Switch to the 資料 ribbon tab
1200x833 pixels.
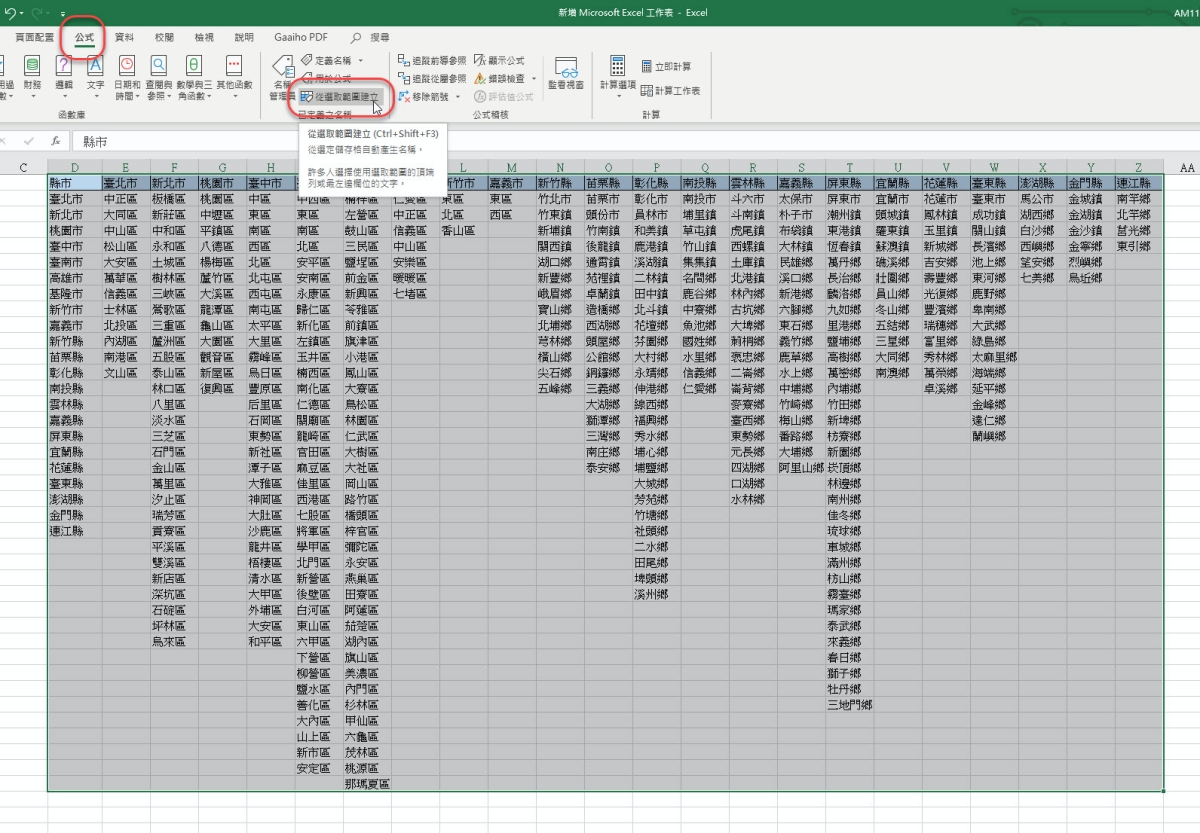tap(124, 37)
